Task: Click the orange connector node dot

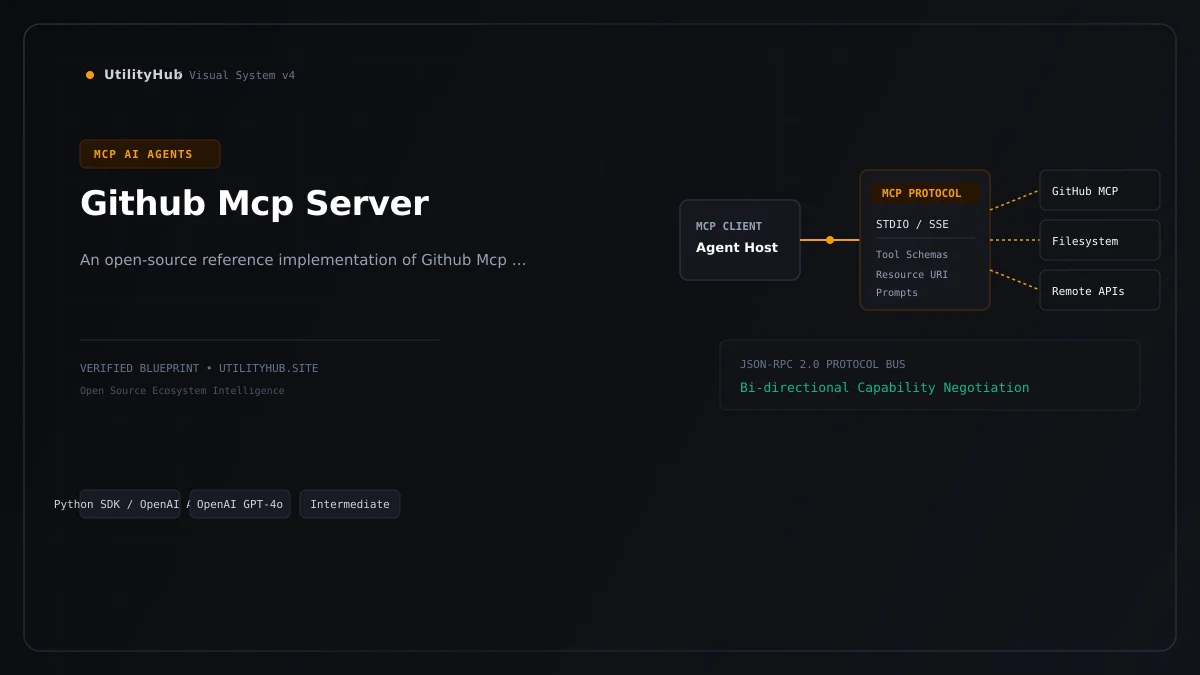Action: tap(830, 240)
